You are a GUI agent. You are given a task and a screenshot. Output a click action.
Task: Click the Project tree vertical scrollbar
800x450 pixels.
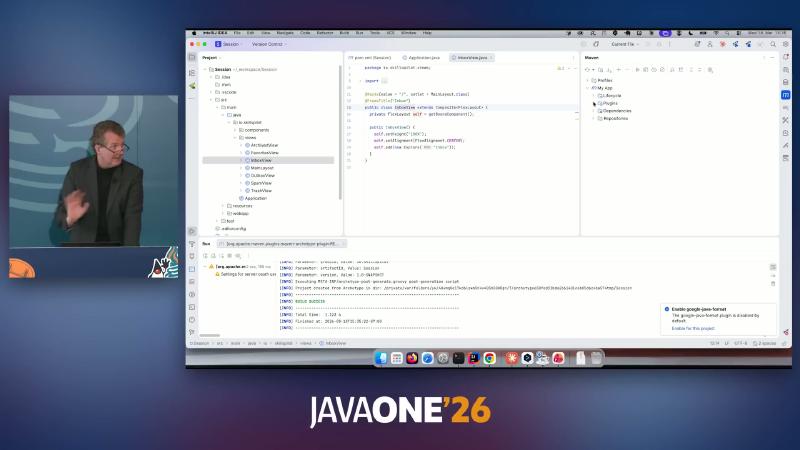tap(339, 133)
